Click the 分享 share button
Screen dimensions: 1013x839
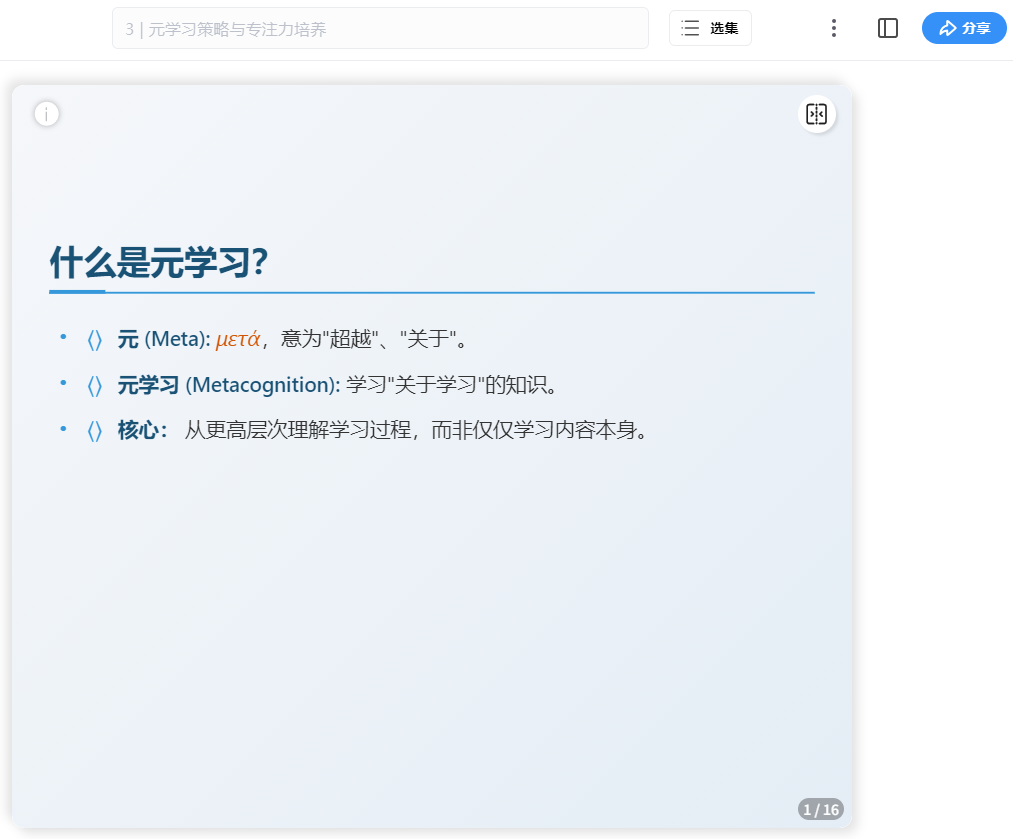pyautogui.click(x=964, y=28)
